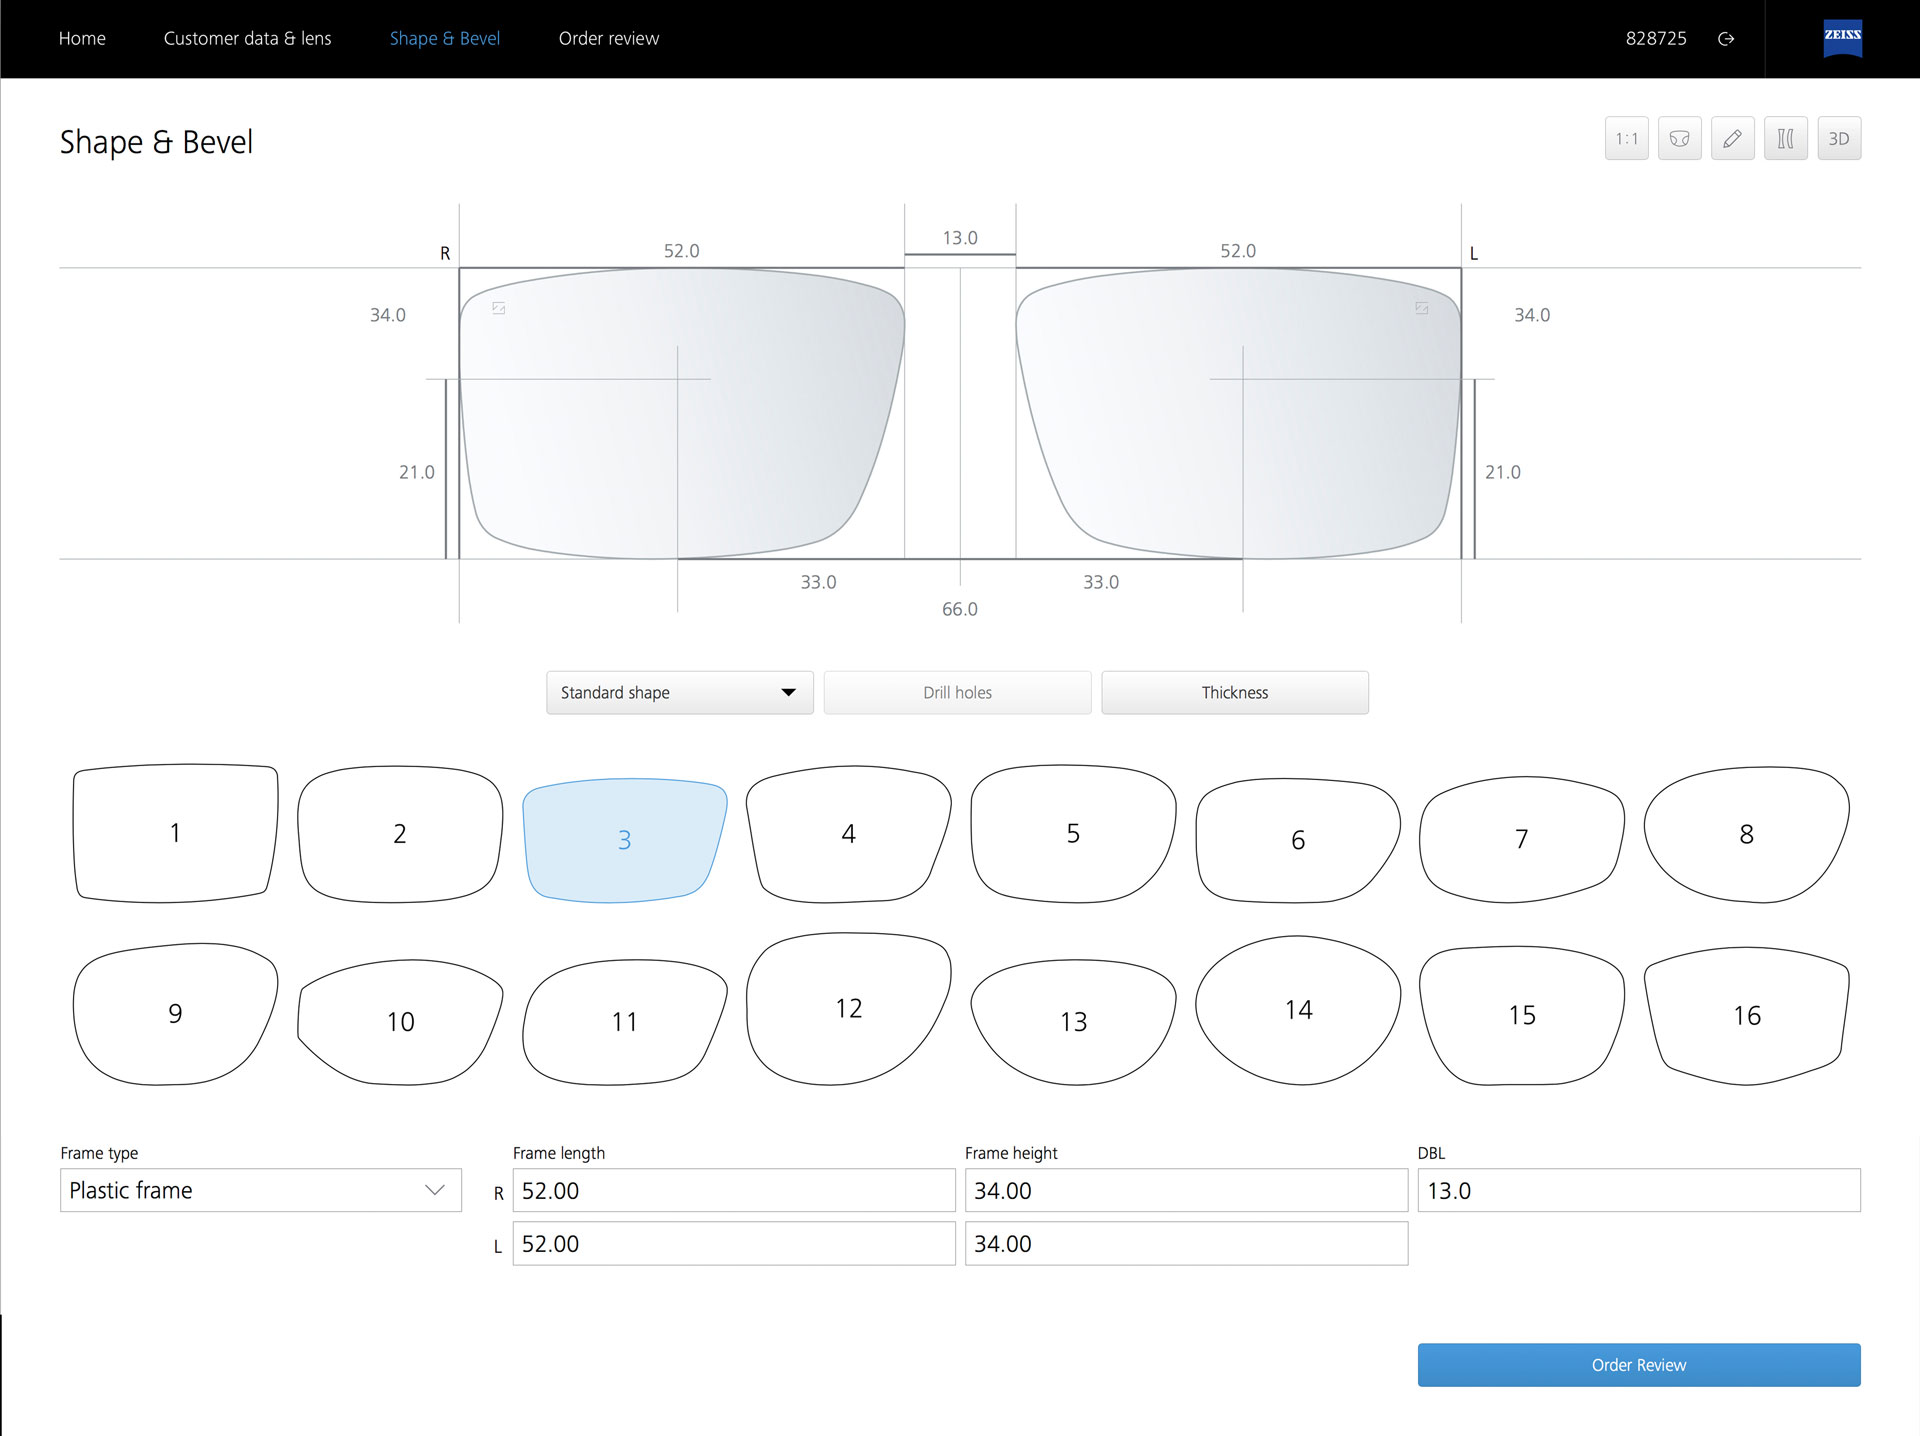1920x1436 pixels.
Task: Open the lens thickness side-view icon
Action: point(1785,139)
